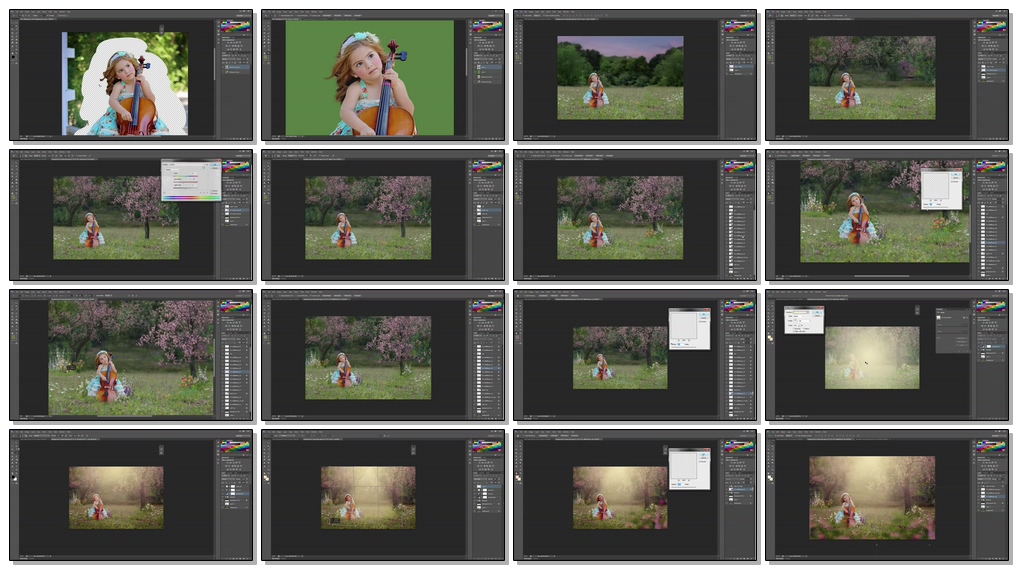Click the white preview box in the zoomed-in filter dialog
The height and width of the screenshot is (570, 1018).
936,187
